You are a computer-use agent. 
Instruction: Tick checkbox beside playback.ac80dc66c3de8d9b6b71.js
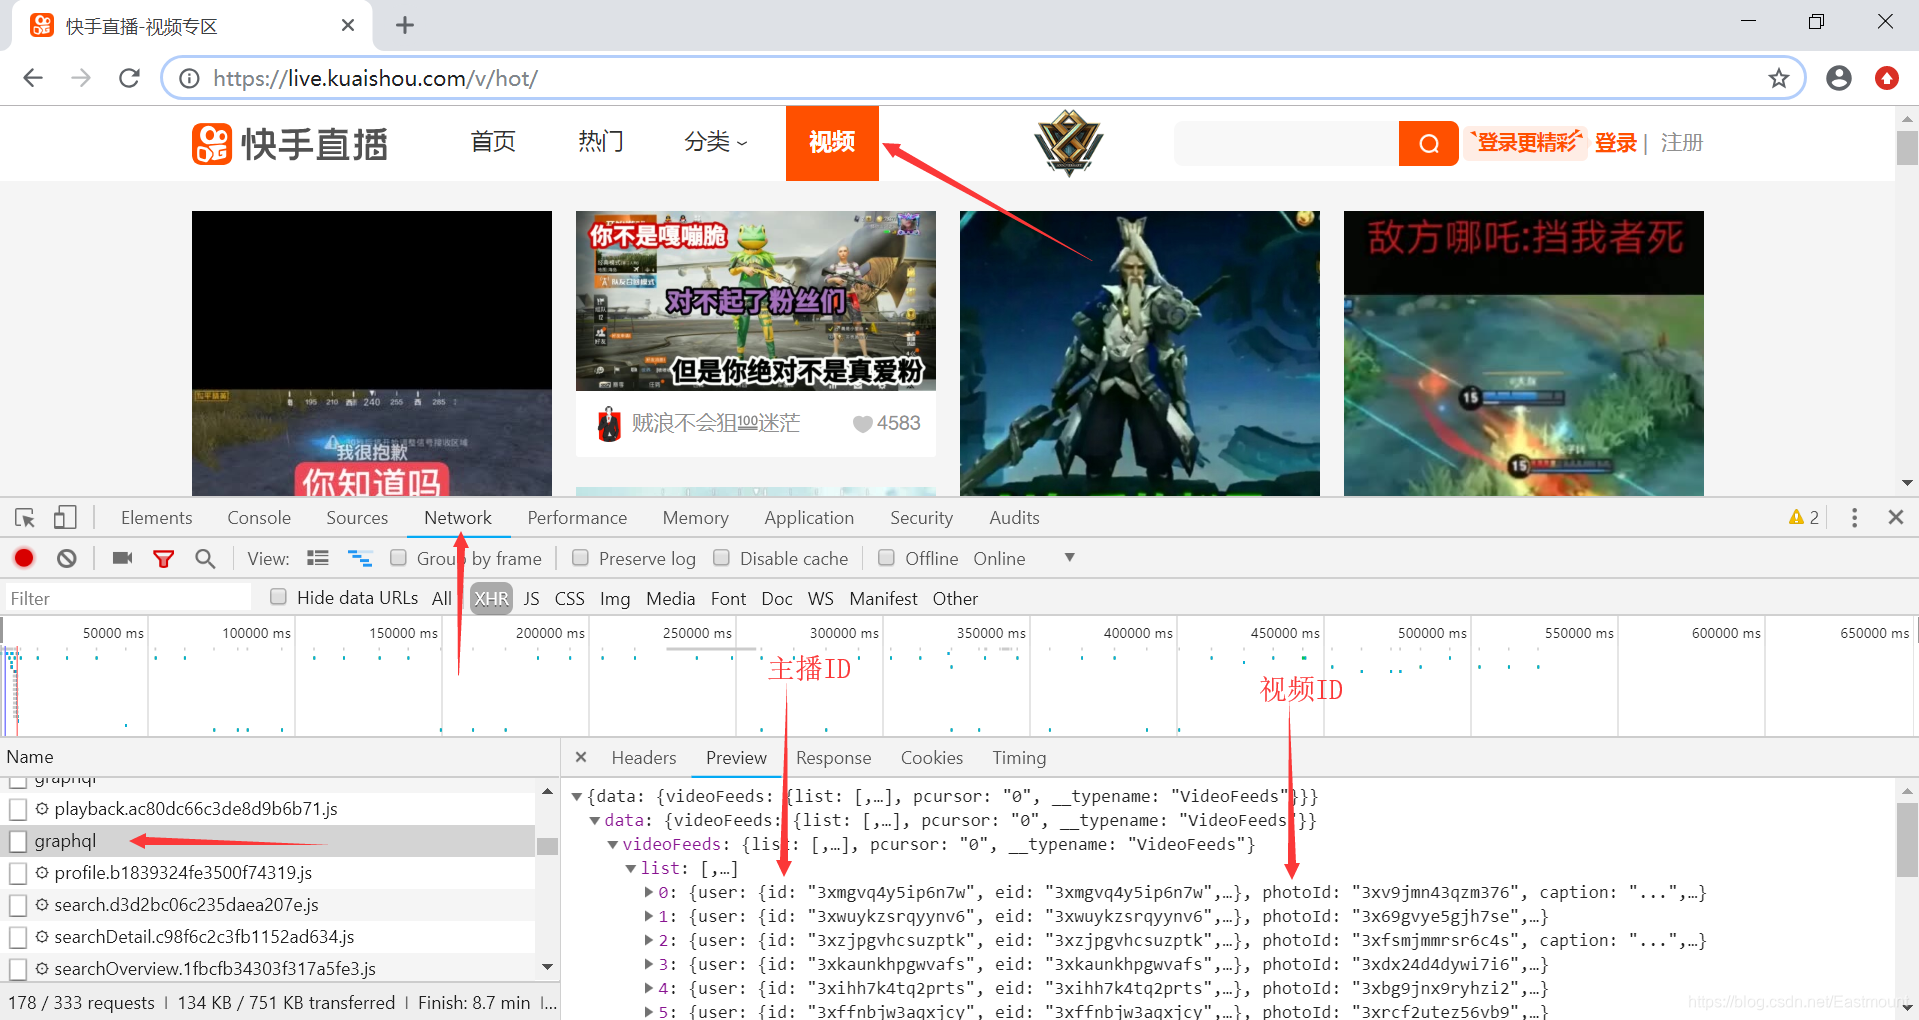tap(18, 809)
